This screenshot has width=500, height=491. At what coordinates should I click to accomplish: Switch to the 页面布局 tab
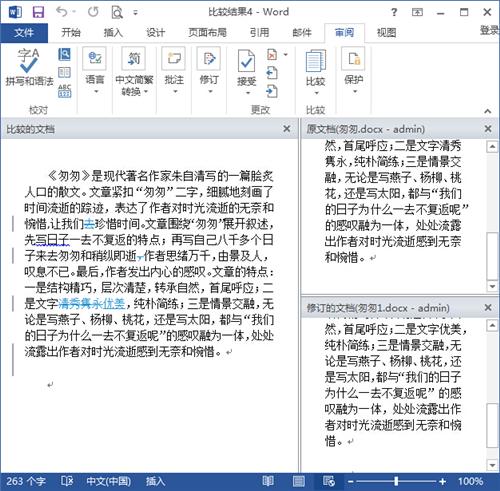(x=207, y=32)
